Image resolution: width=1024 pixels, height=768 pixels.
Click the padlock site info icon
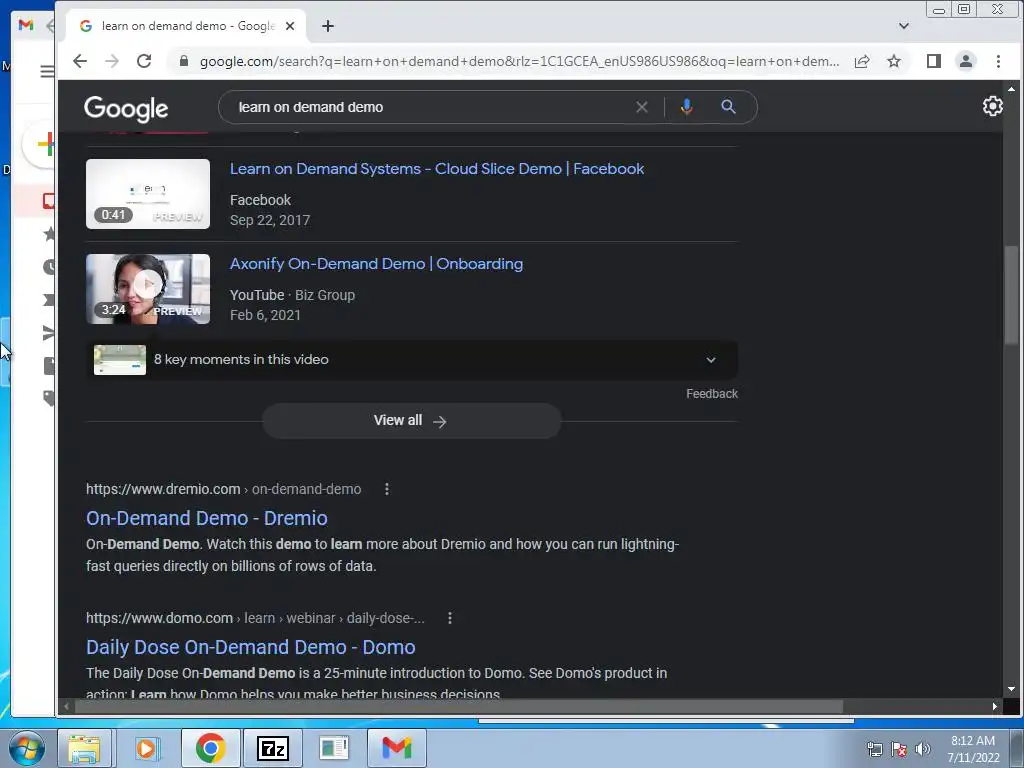point(184,61)
